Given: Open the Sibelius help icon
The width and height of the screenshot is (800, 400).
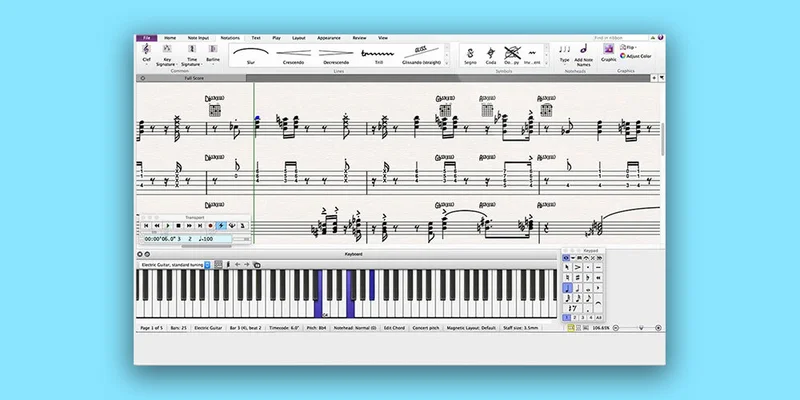Looking at the screenshot, I should (660, 38).
